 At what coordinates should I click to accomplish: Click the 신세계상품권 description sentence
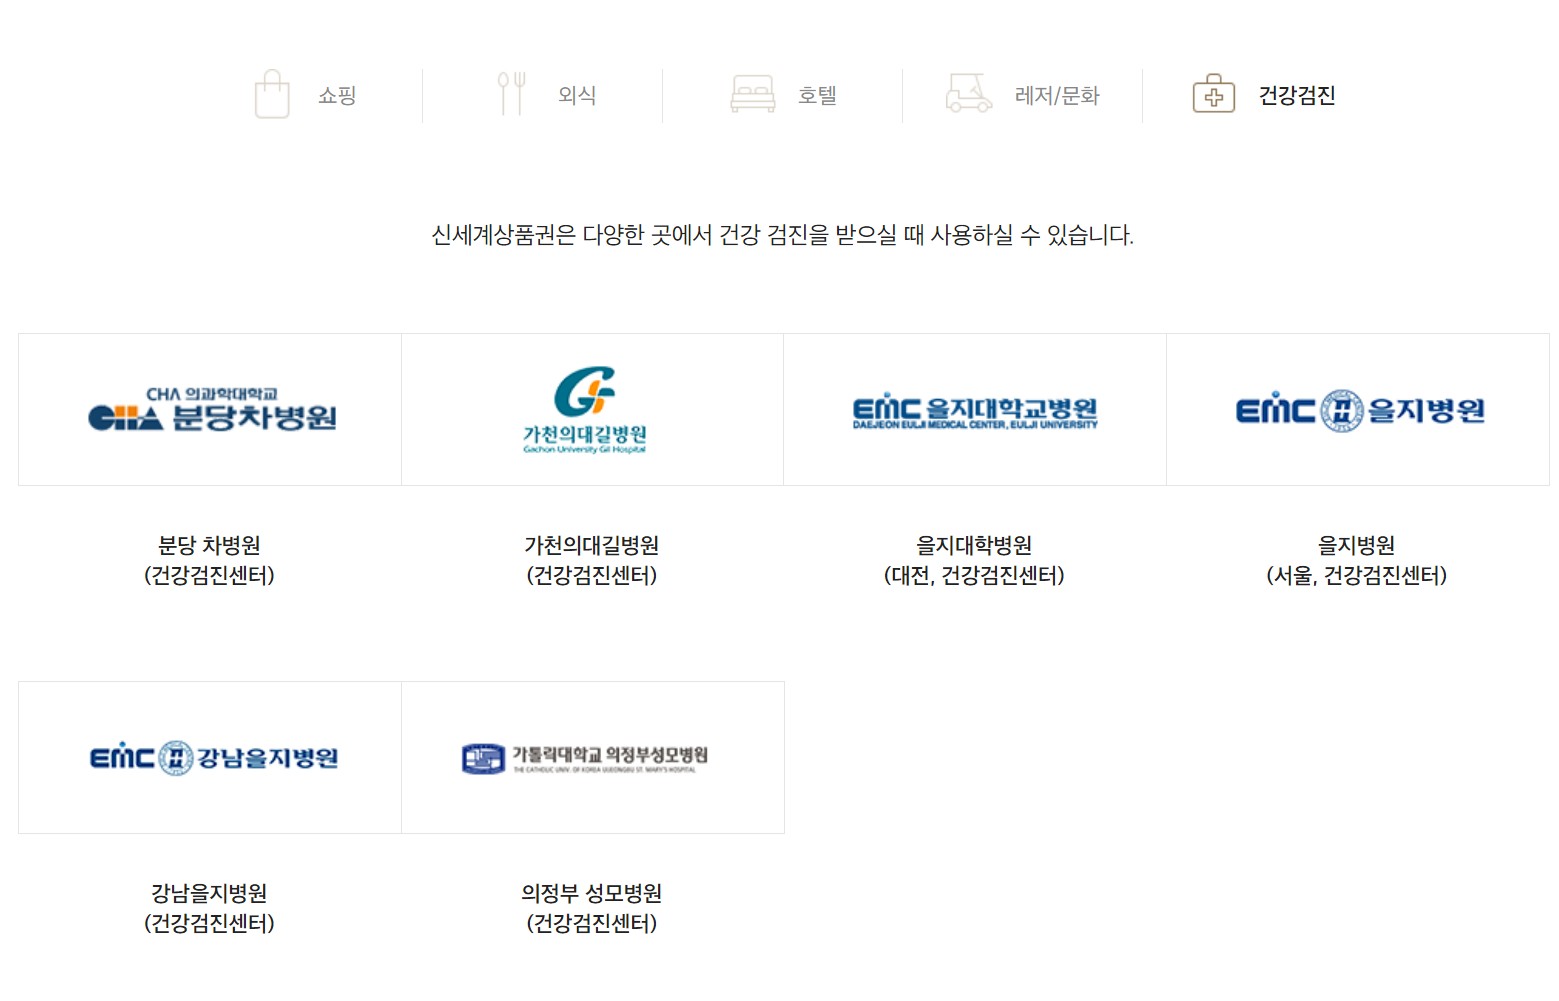tap(782, 235)
